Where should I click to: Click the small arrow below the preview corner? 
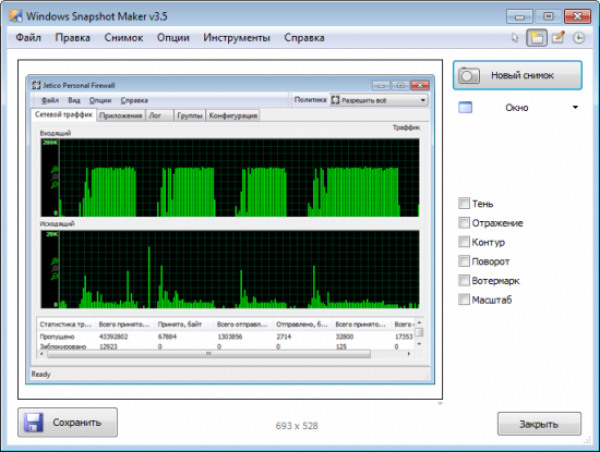[440, 403]
